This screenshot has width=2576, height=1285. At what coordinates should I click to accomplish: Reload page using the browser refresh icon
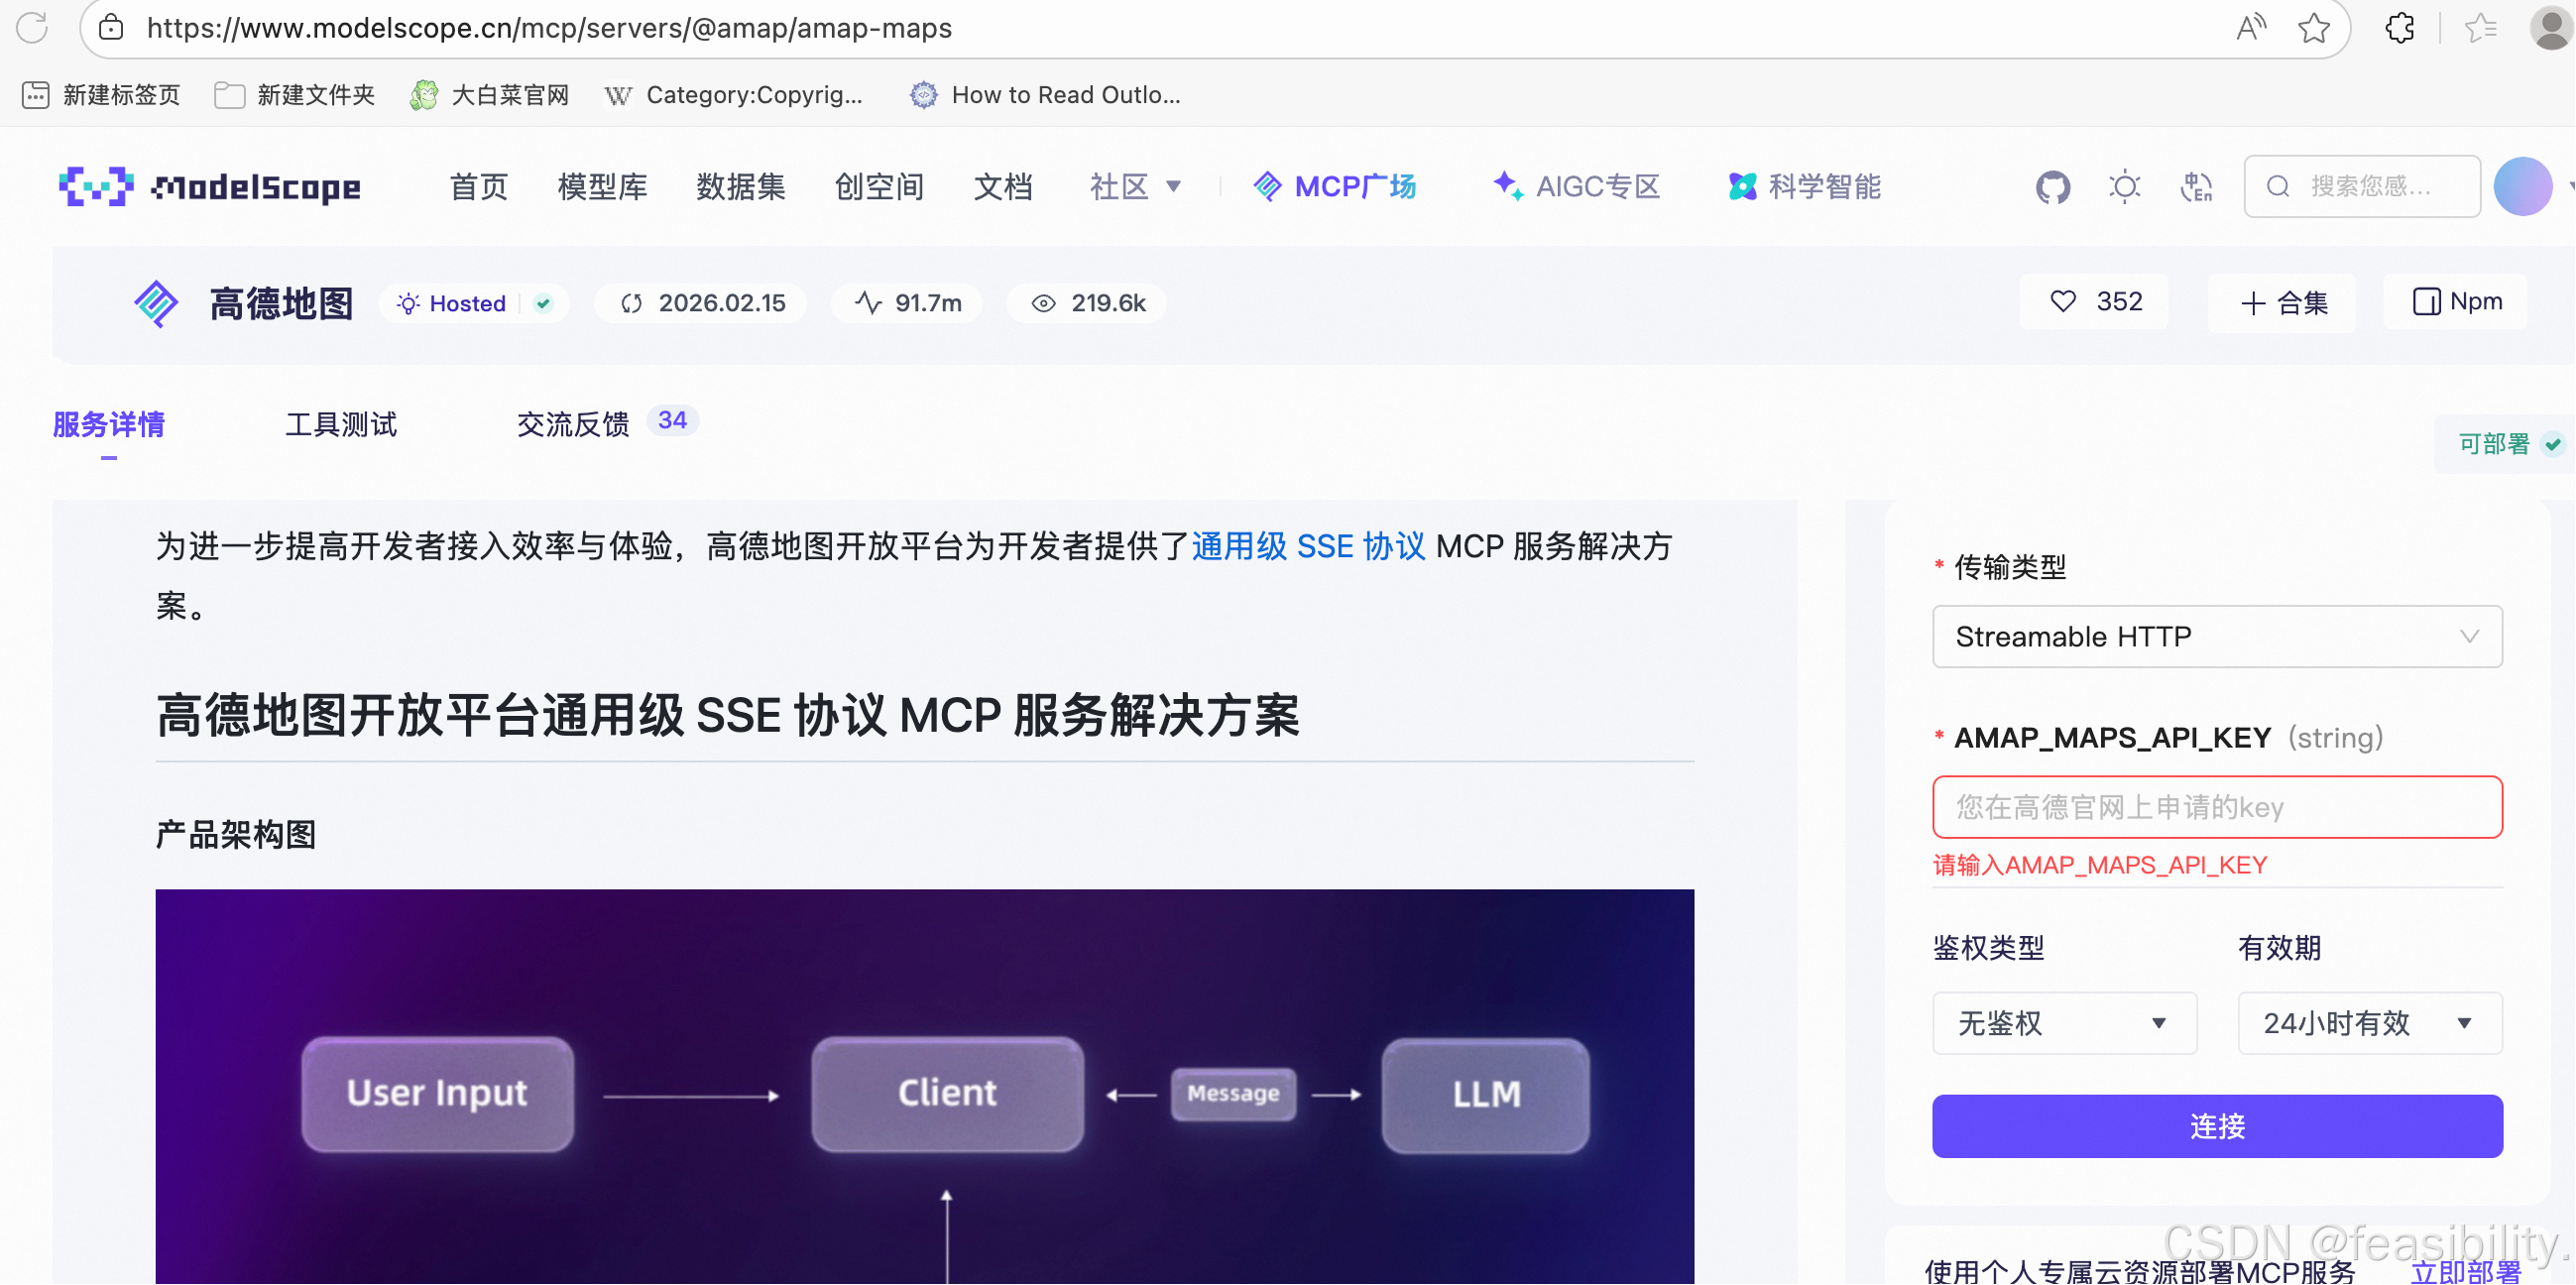[32, 28]
